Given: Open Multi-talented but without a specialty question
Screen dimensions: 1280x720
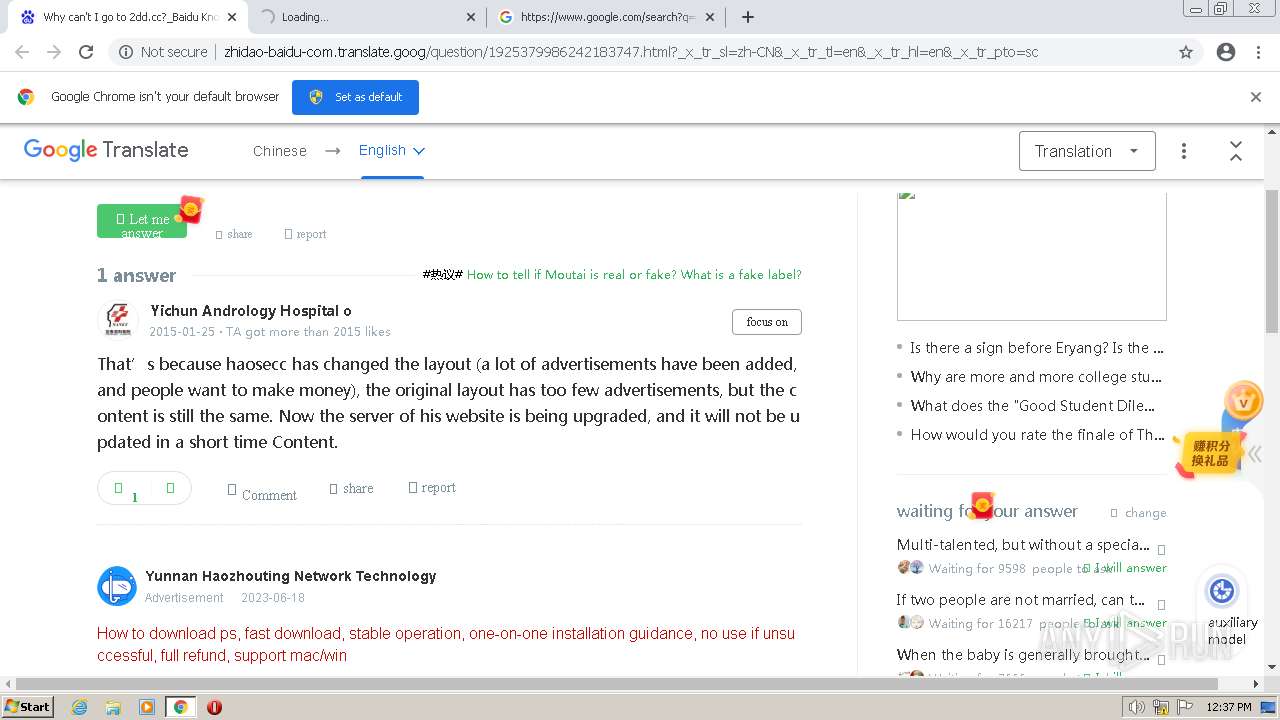Looking at the screenshot, I should tap(1023, 545).
